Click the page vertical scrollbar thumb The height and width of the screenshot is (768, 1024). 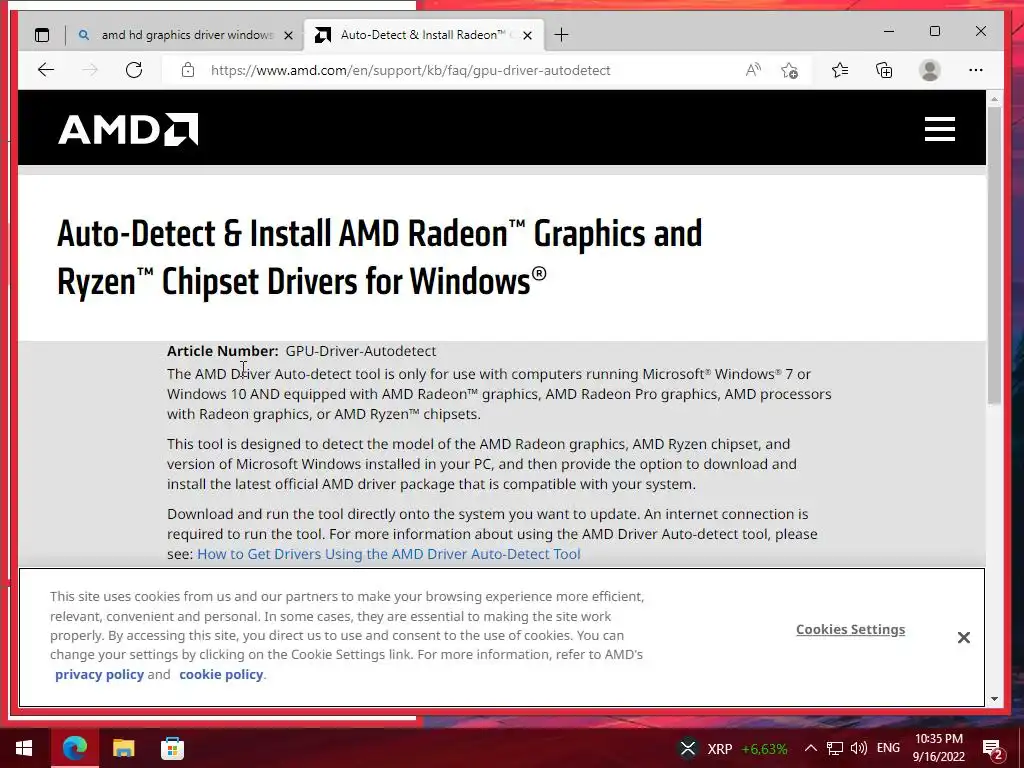(x=994, y=255)
